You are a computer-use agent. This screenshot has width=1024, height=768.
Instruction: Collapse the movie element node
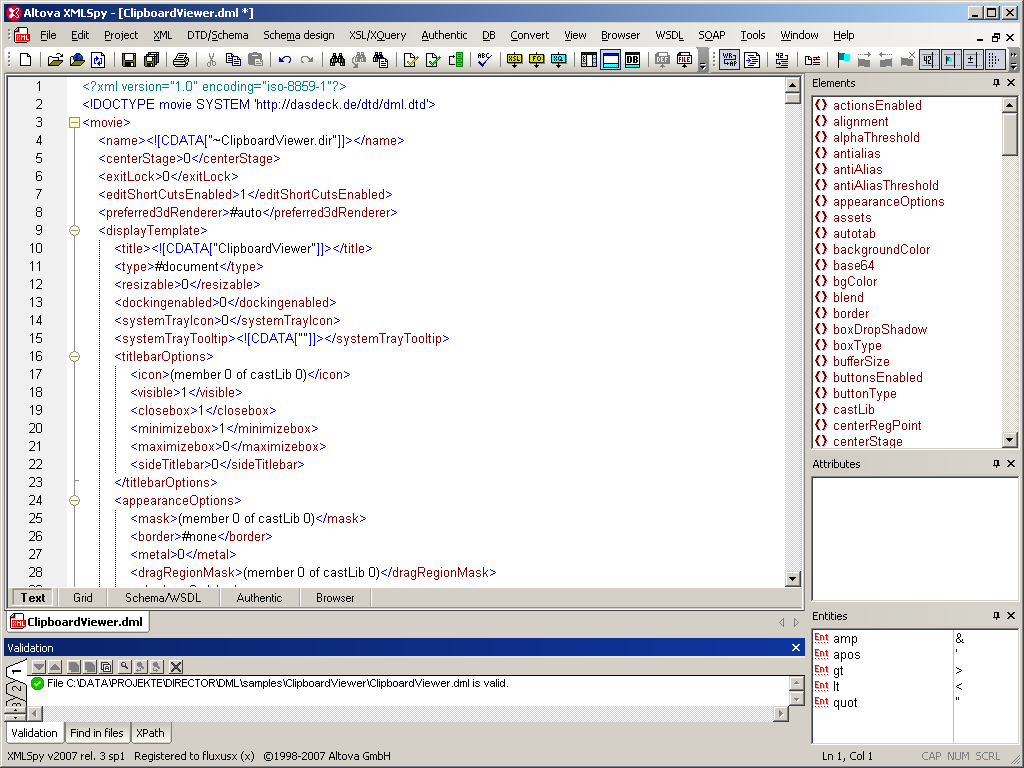tap(74, 122)
